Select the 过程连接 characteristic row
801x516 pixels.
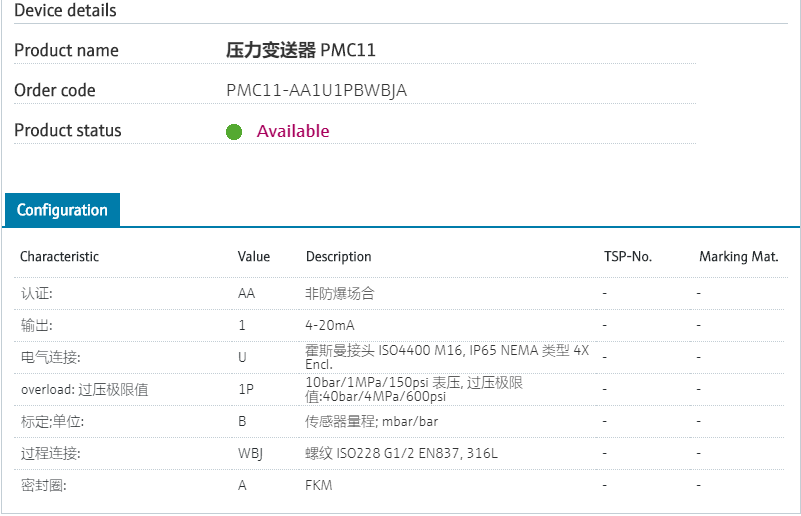(x=50, y=454)
